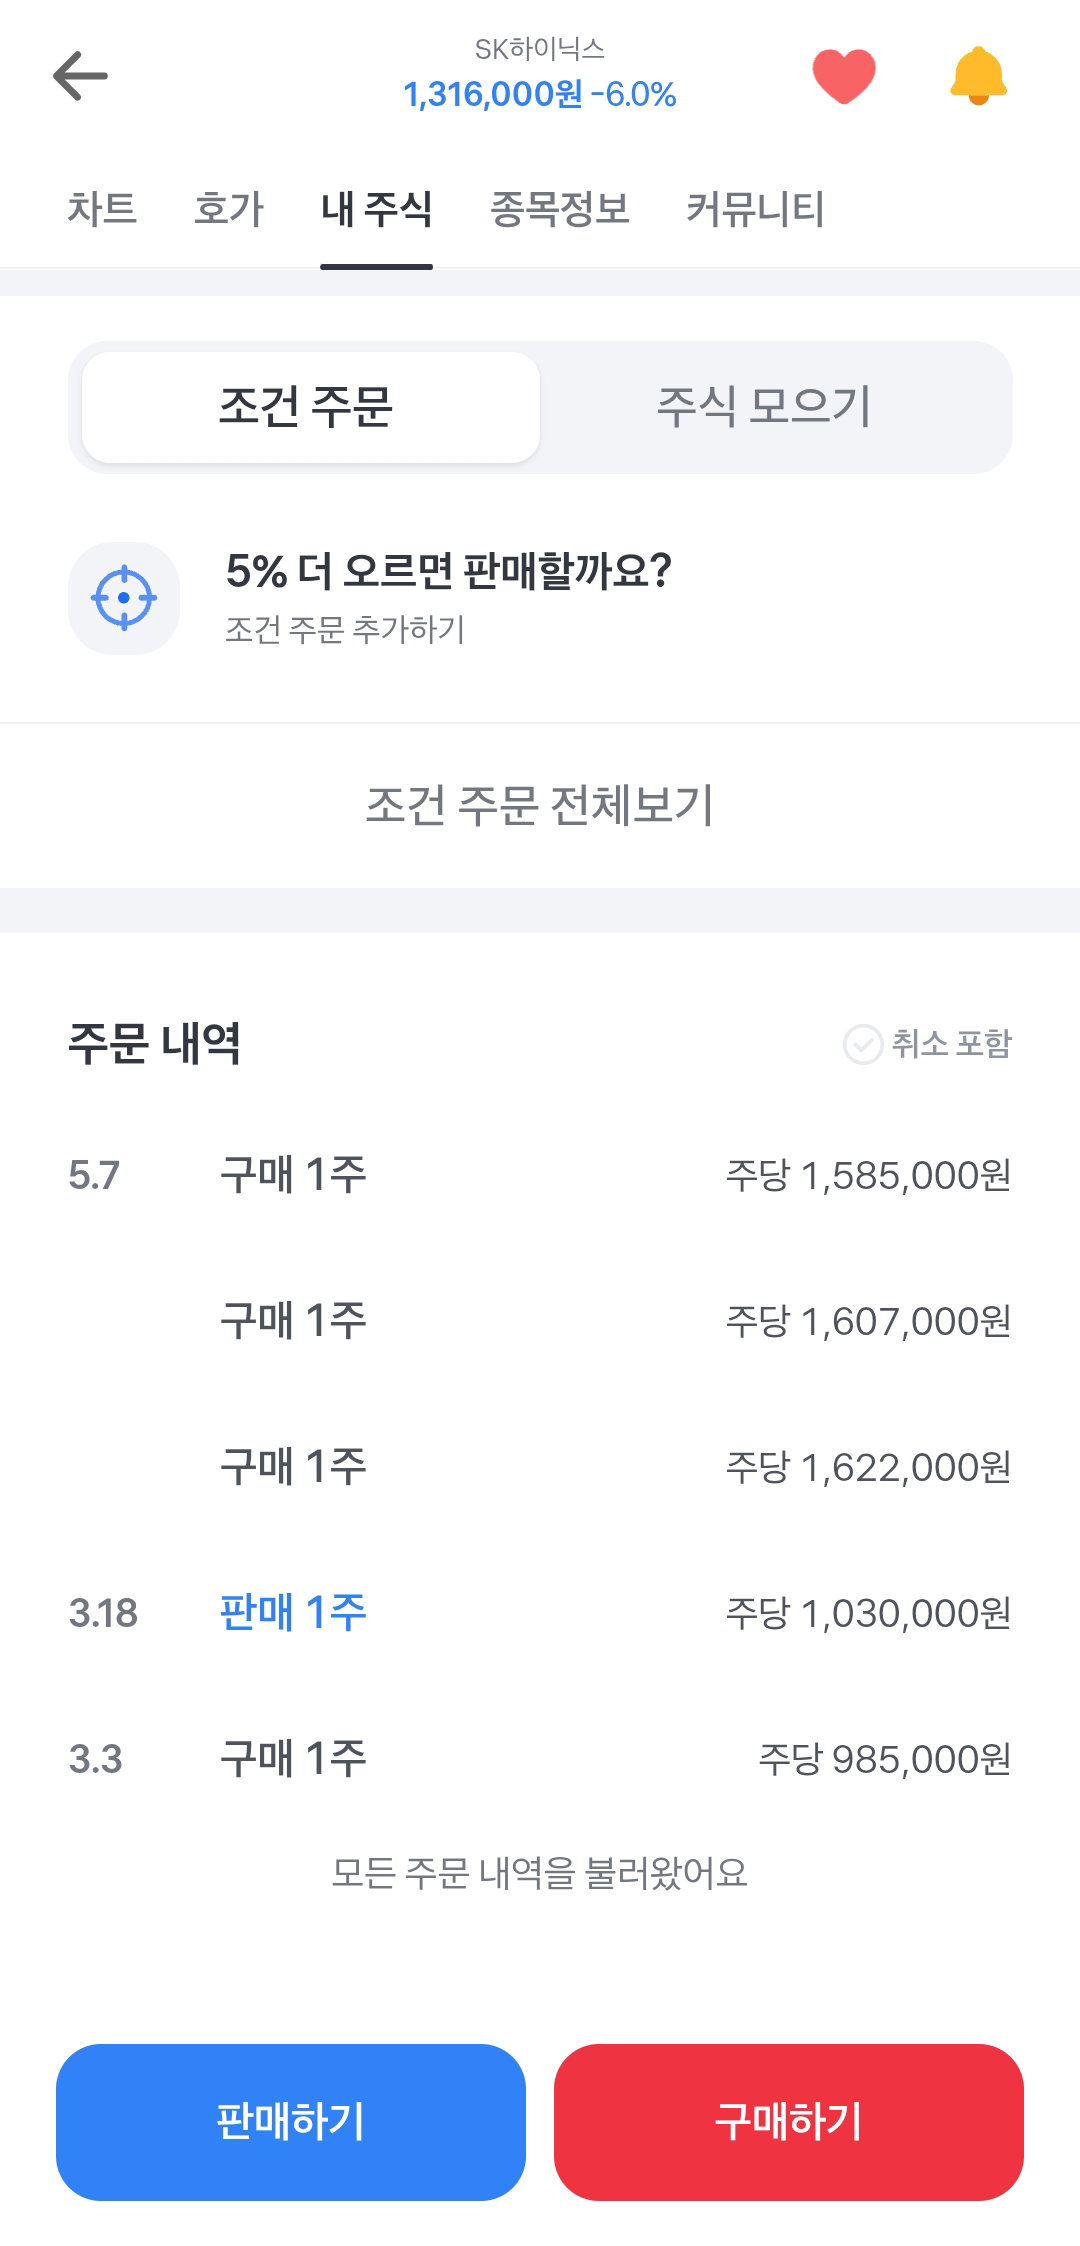Screen dimensions: 1080x2246
Task: Open the yellow bell alert icon
Action: pyautogui.click(x=978, y=76)
